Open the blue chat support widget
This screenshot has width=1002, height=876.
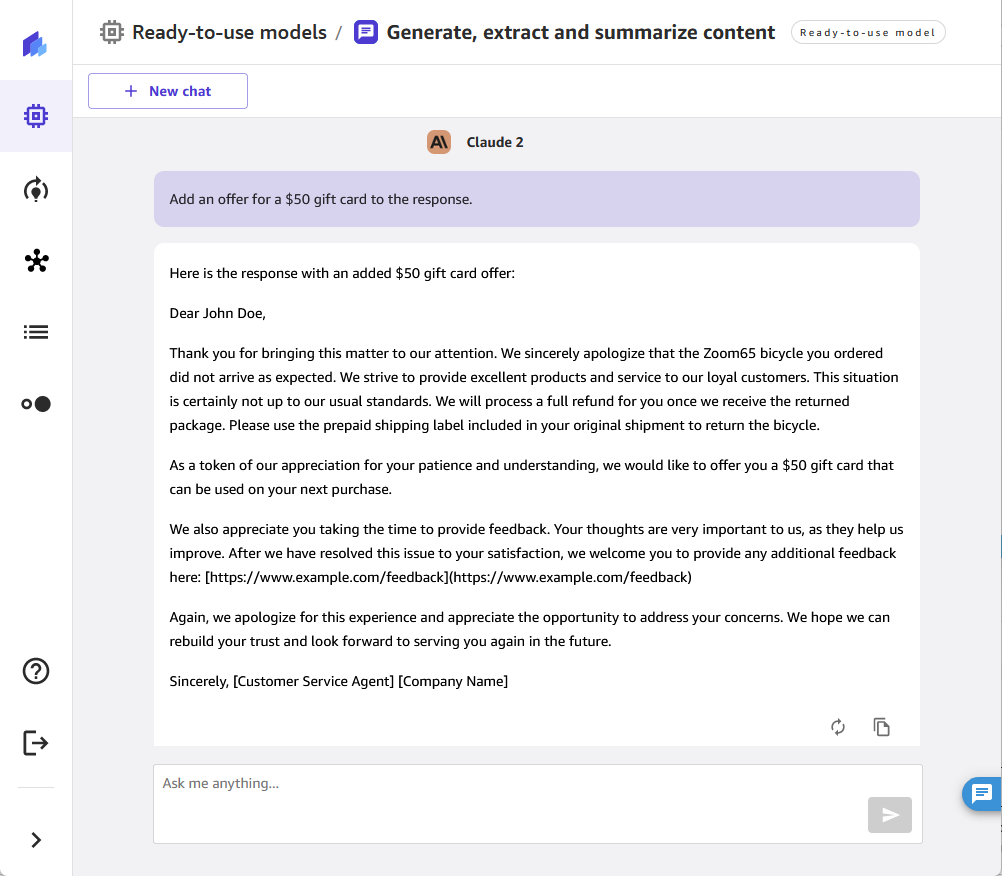981,794
